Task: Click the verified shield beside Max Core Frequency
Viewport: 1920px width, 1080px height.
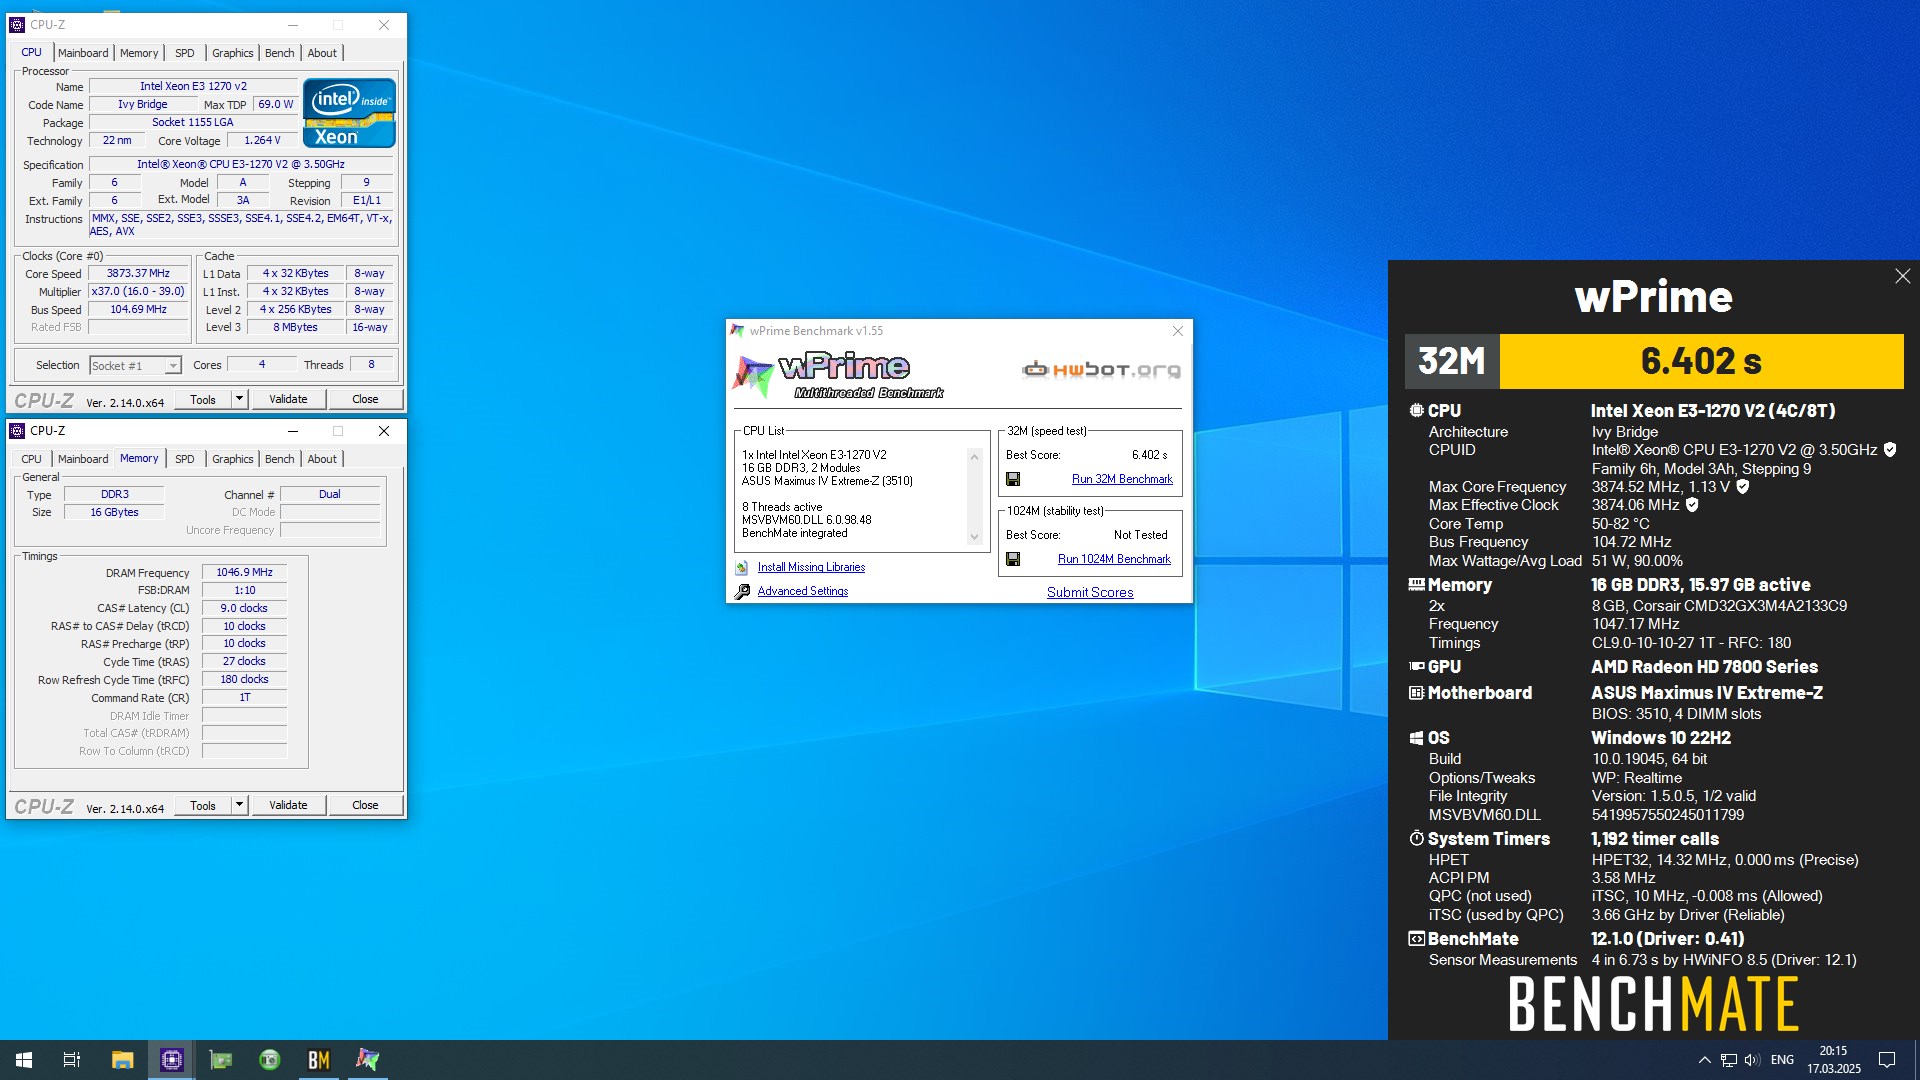Action: click(1742, 487)
